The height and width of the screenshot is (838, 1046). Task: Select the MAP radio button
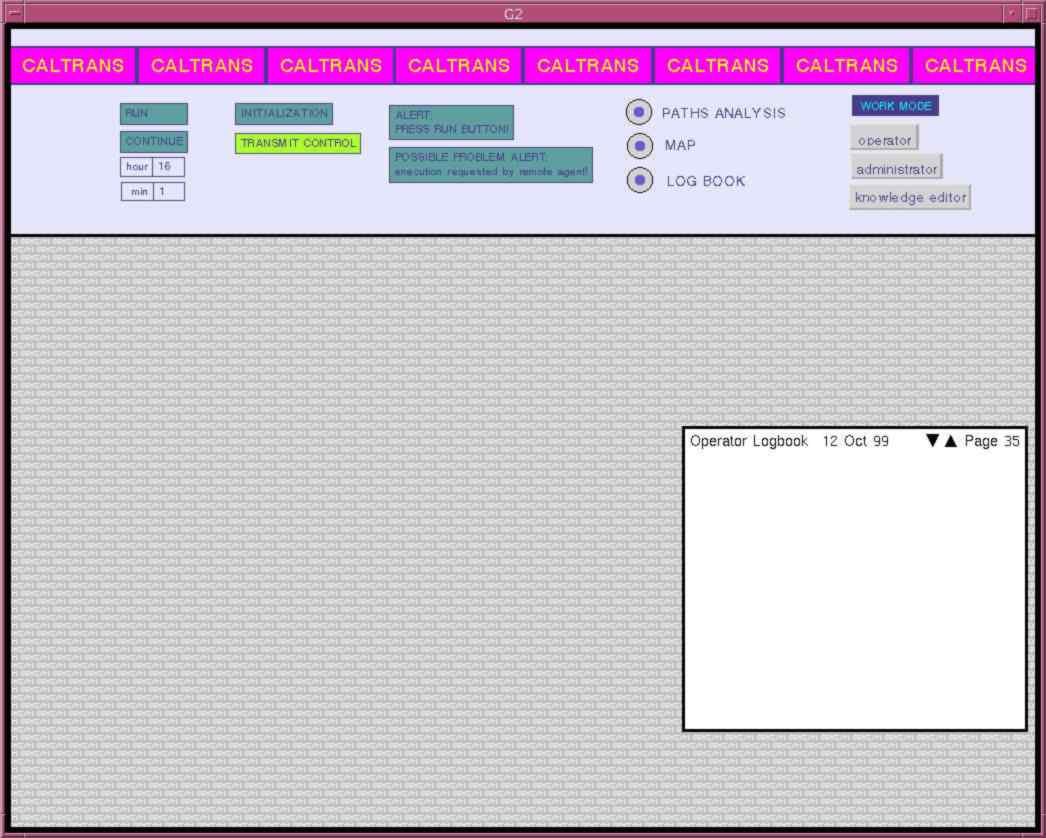click(x=640, y=145)
